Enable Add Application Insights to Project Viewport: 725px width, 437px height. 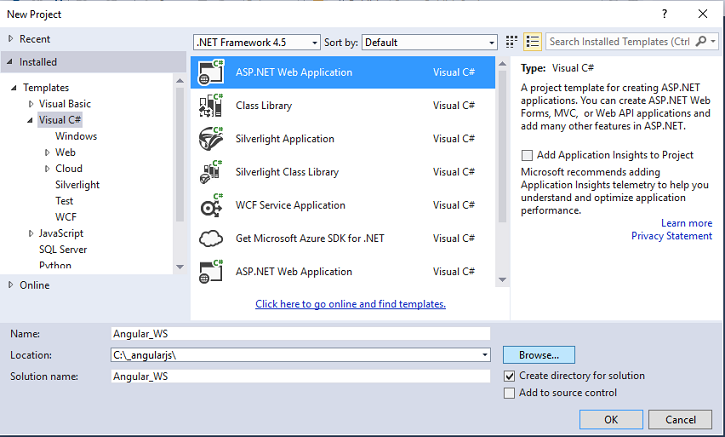527,155
